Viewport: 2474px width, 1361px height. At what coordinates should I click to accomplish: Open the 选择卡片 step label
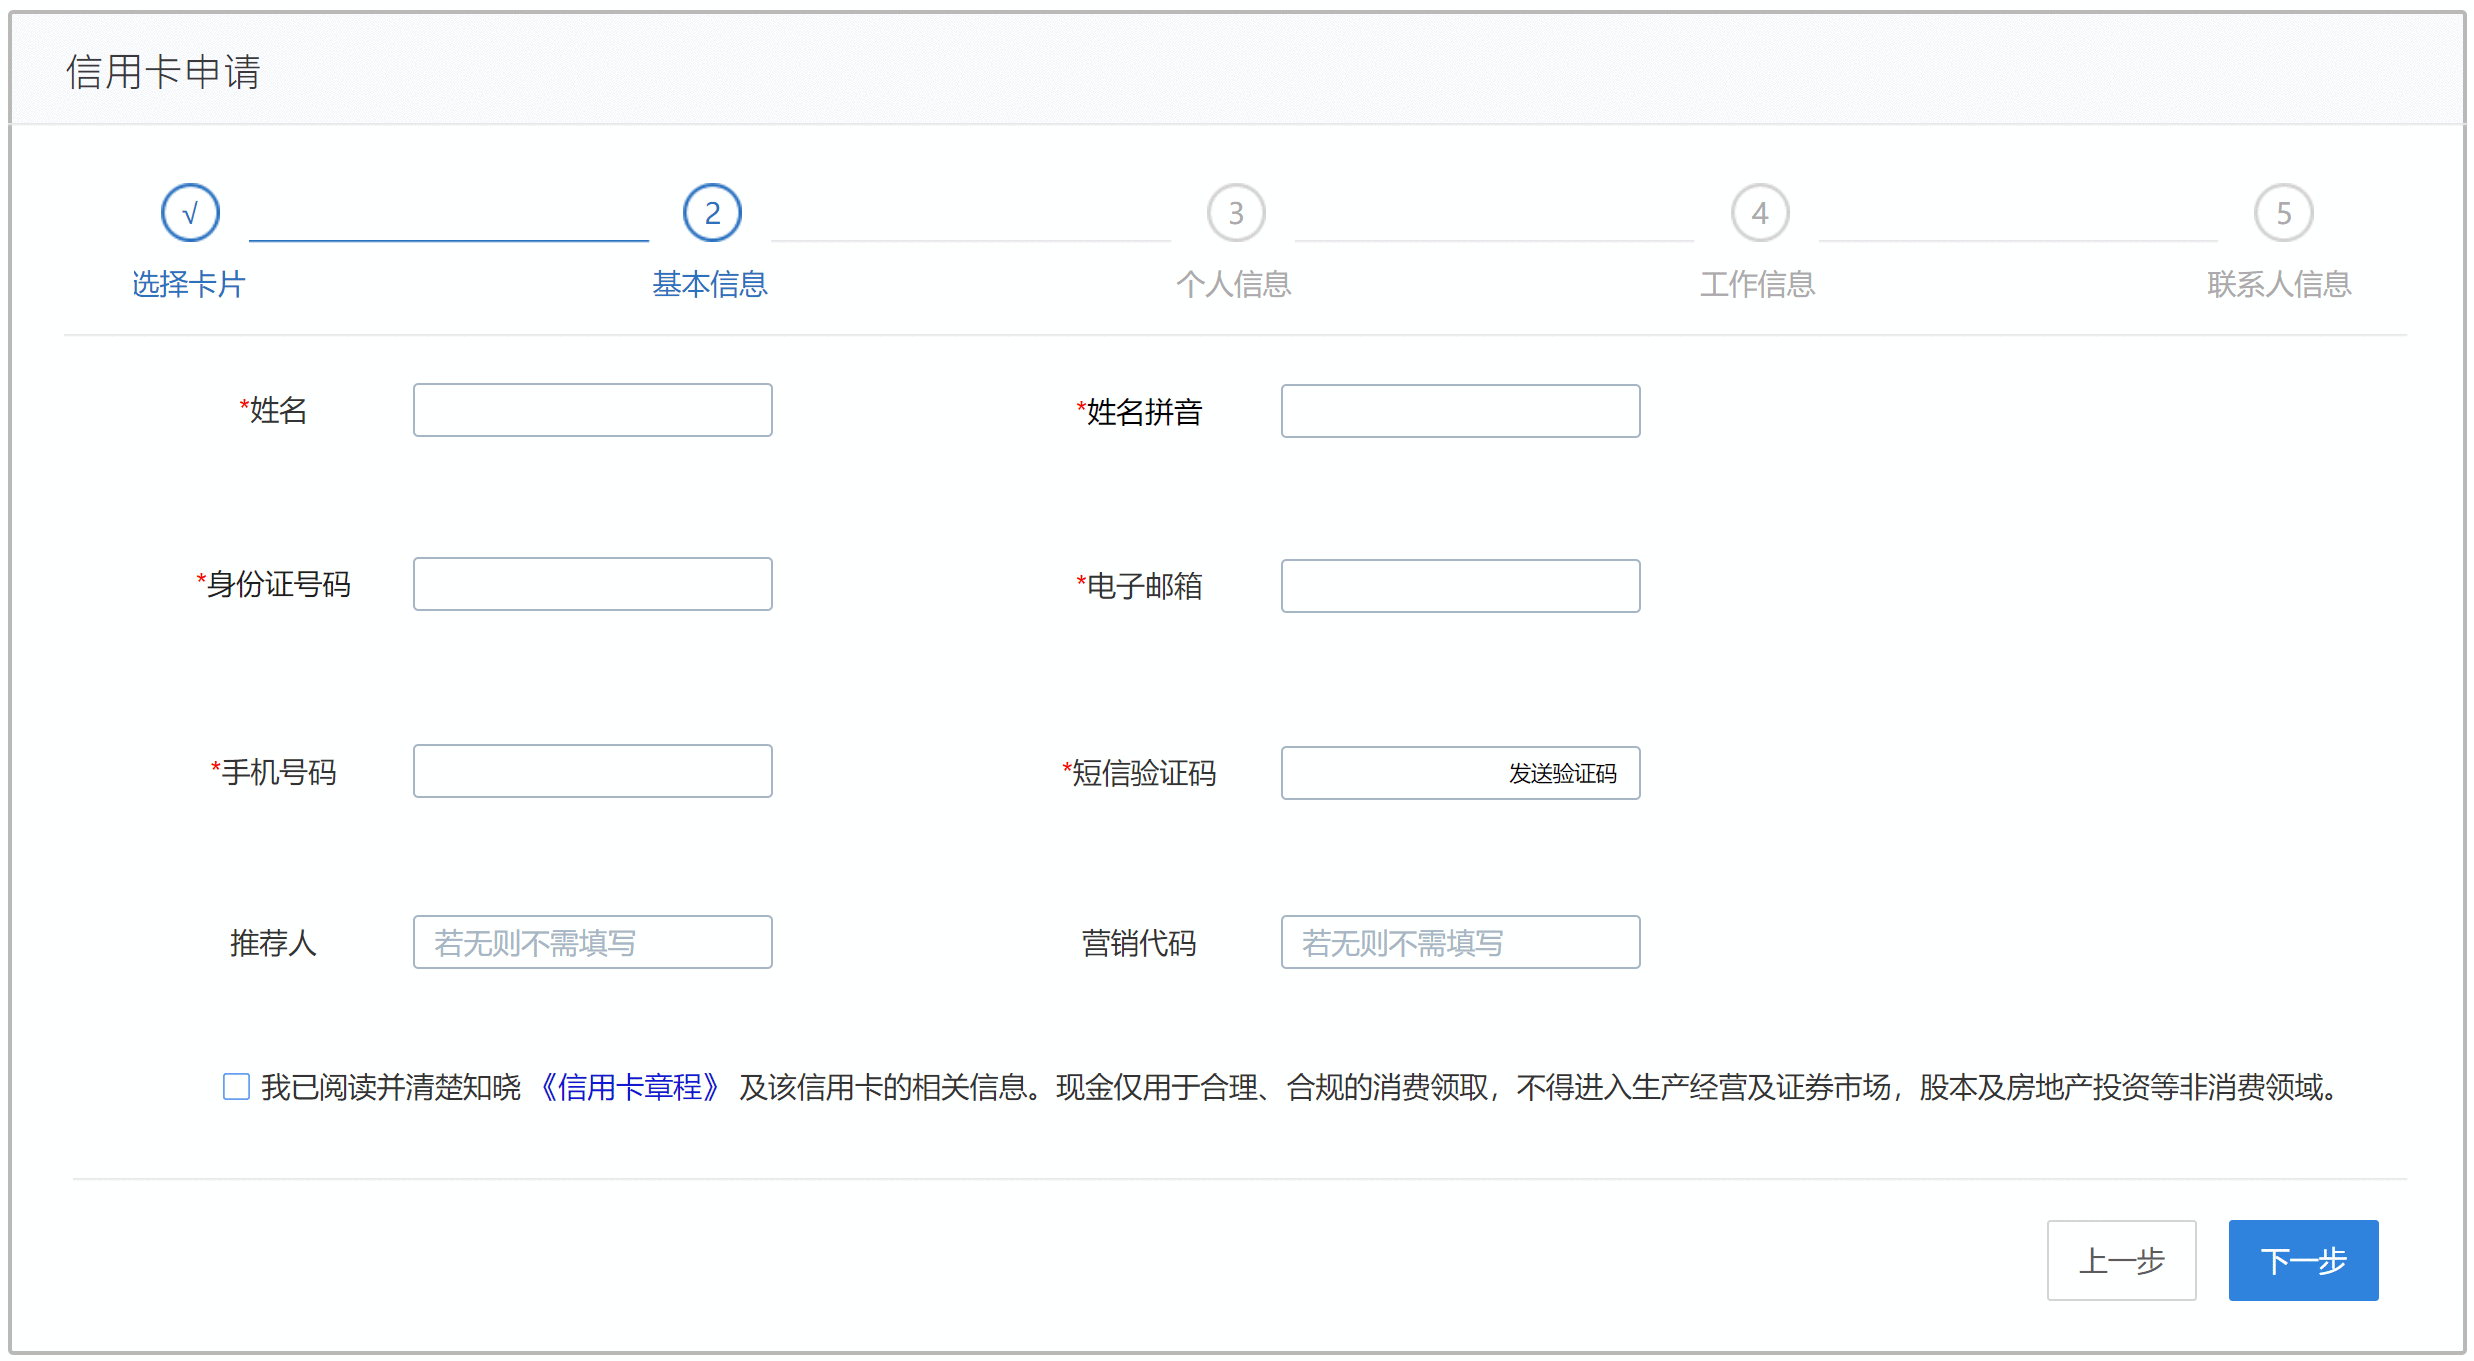pyautogui.click(x=189, y=284)
